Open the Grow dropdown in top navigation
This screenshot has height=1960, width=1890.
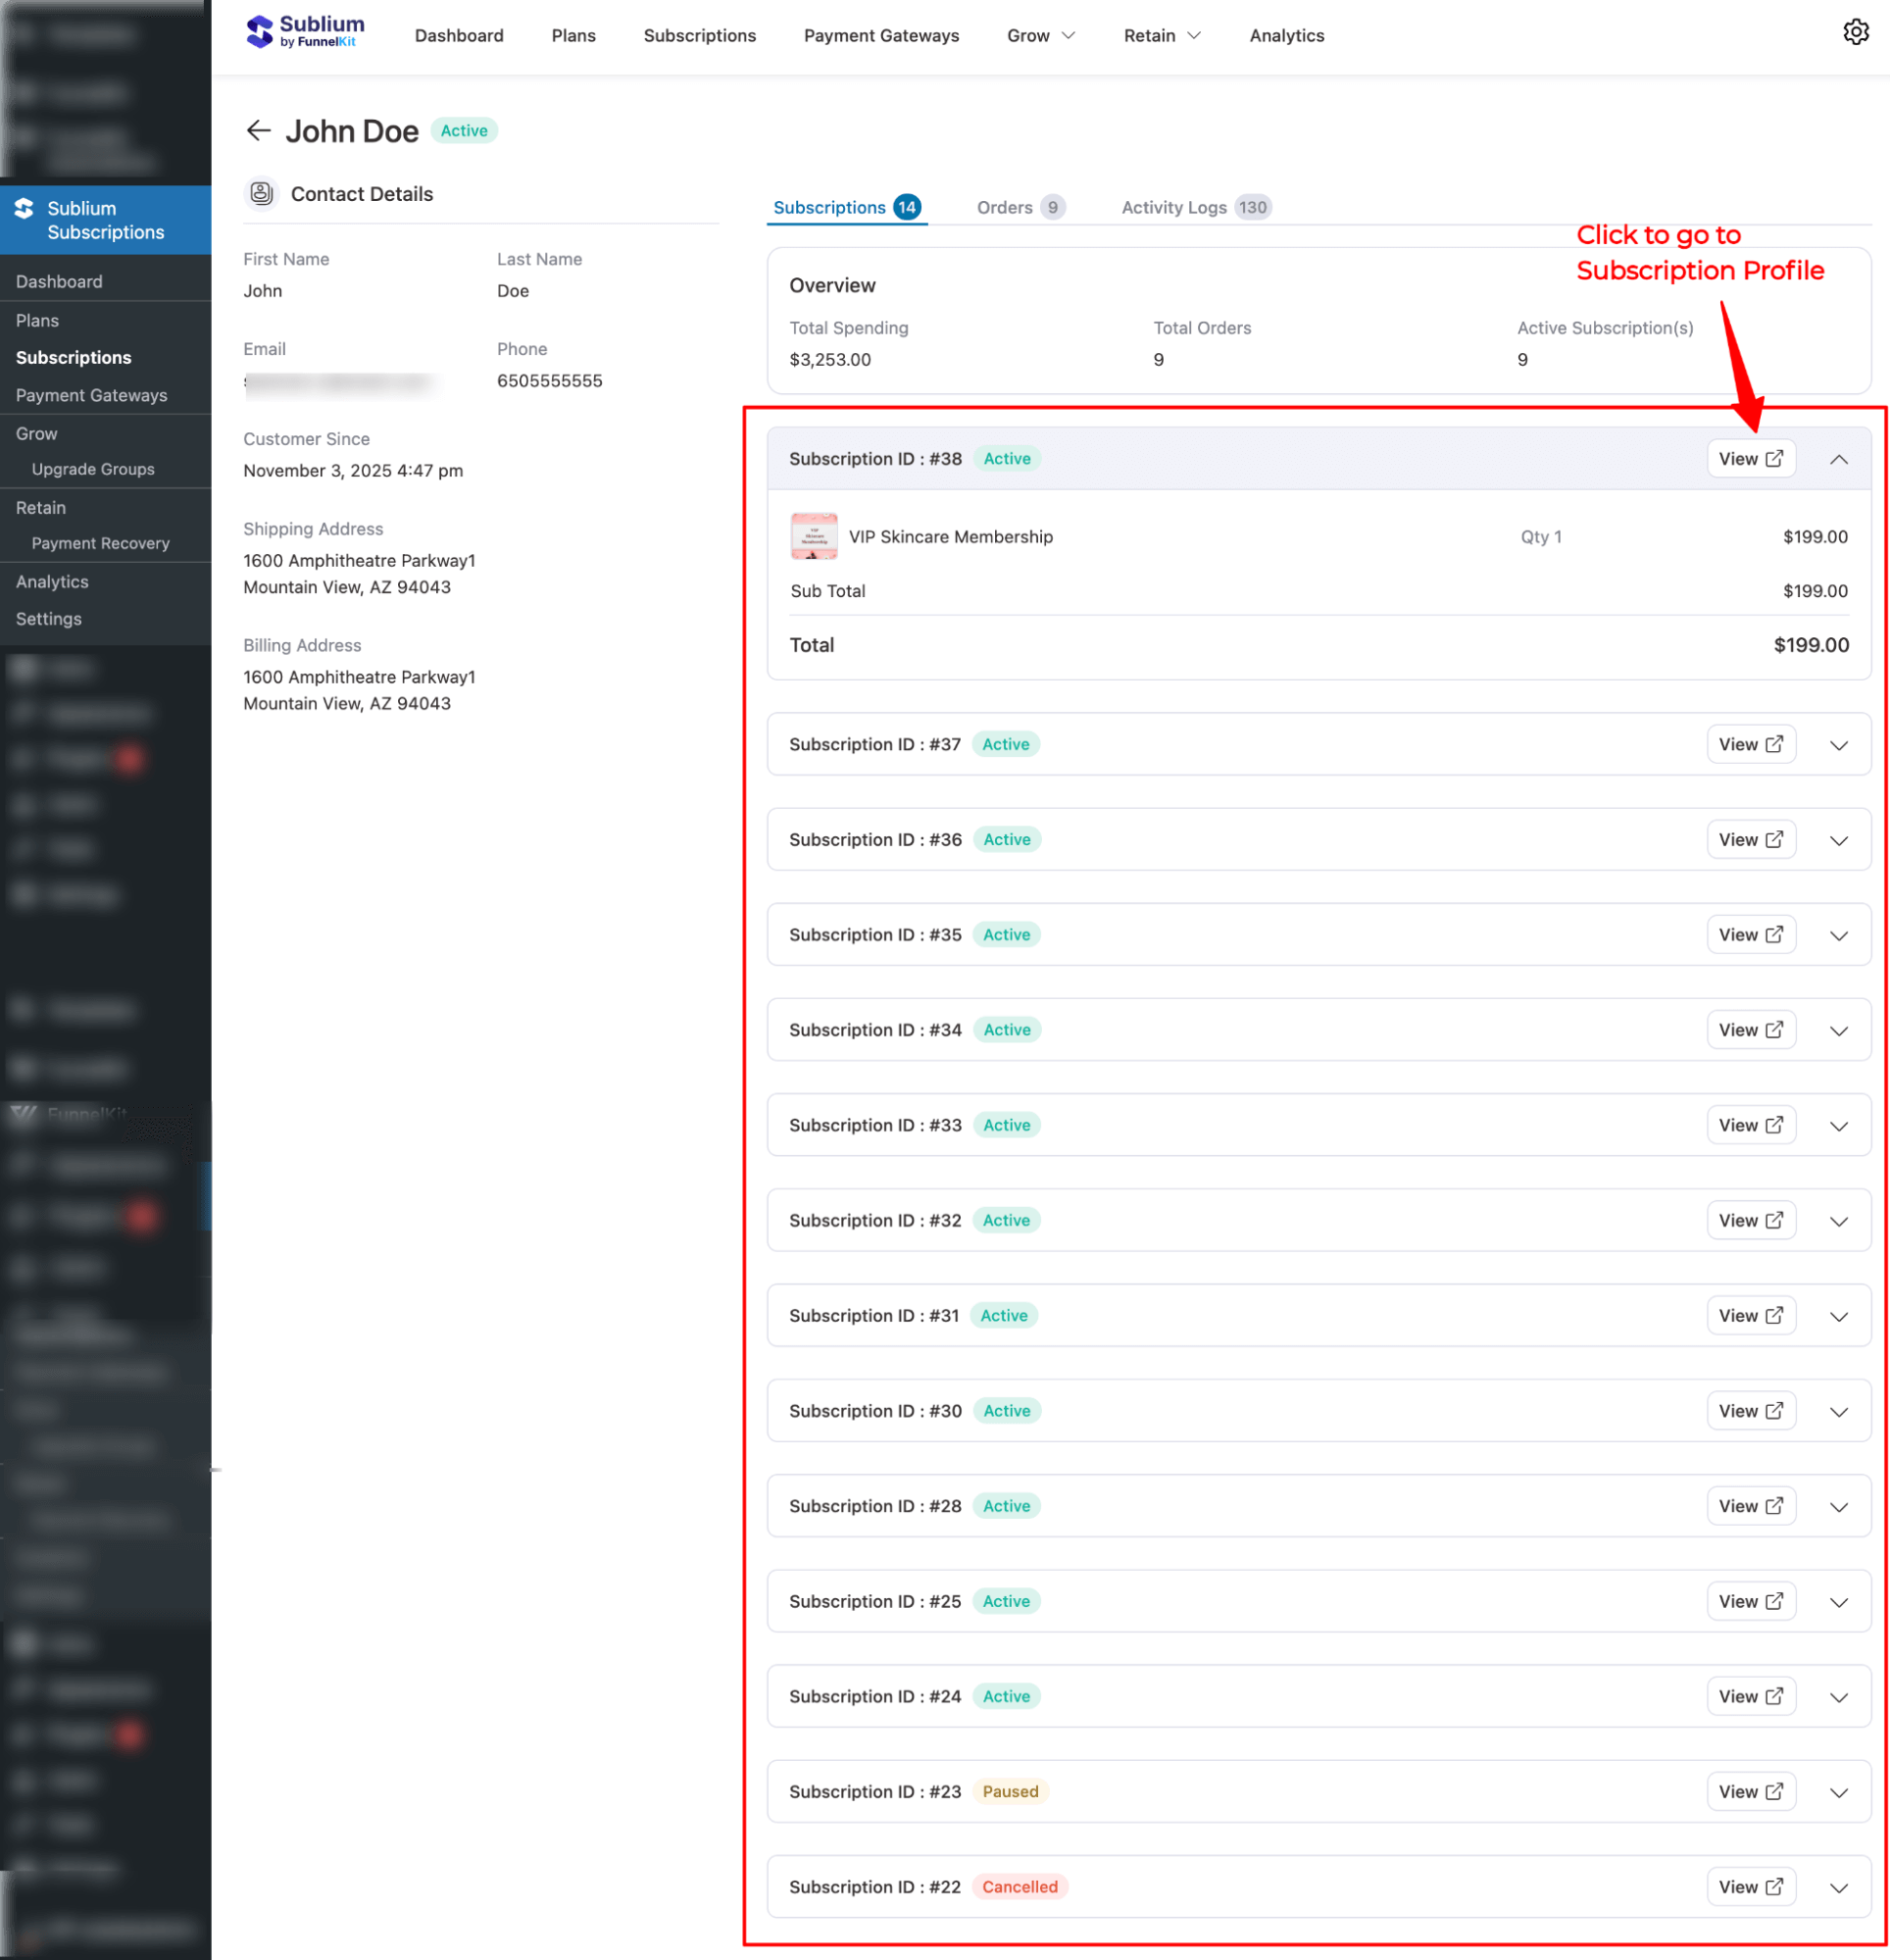click(x=1040, y=35)
